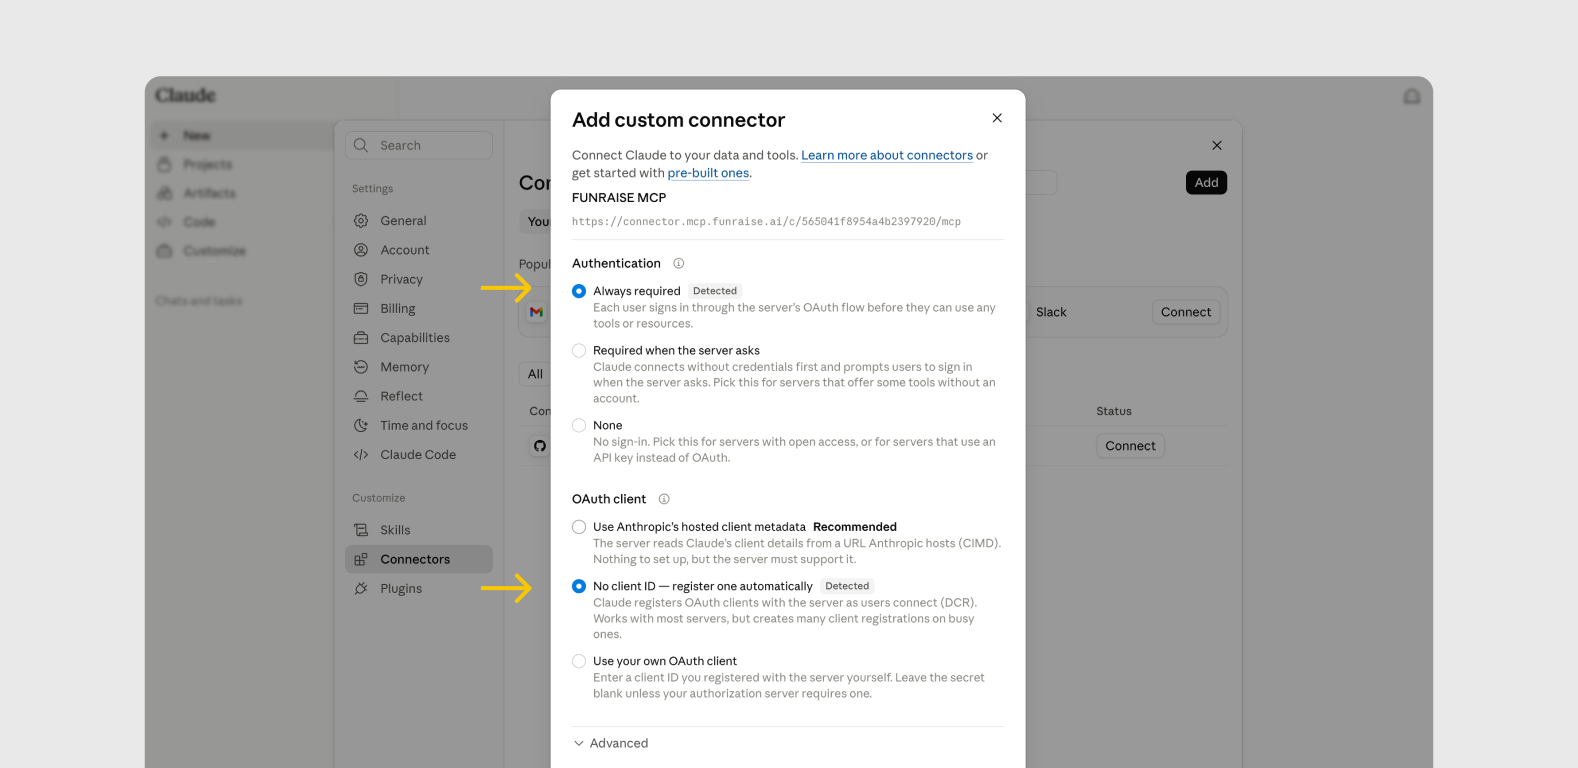Screen dimensions: 1578x768
Task: Click the search magnifier icon in settings
Action: pyautogui.click(x=361, y=145)
